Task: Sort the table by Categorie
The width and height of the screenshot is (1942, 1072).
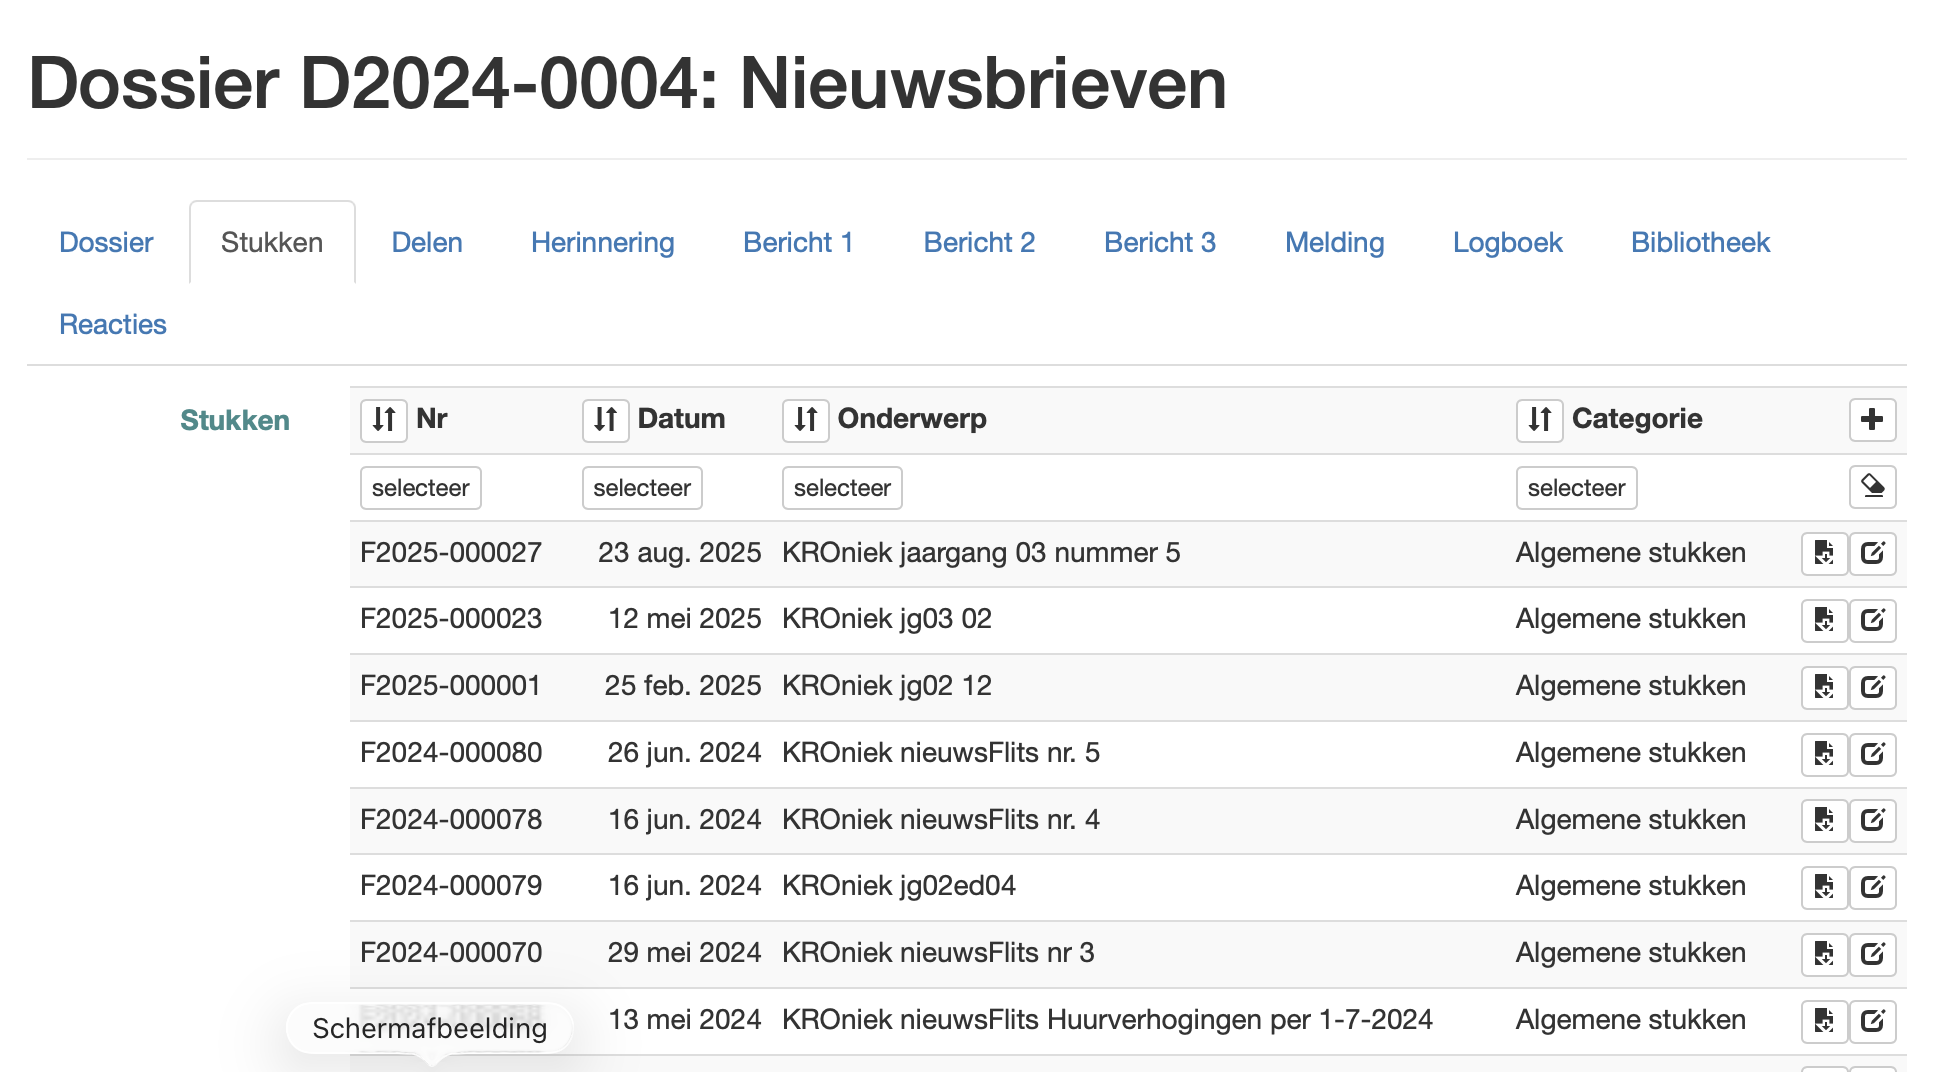Action: pyautogui.click(x=1539, y=420)
